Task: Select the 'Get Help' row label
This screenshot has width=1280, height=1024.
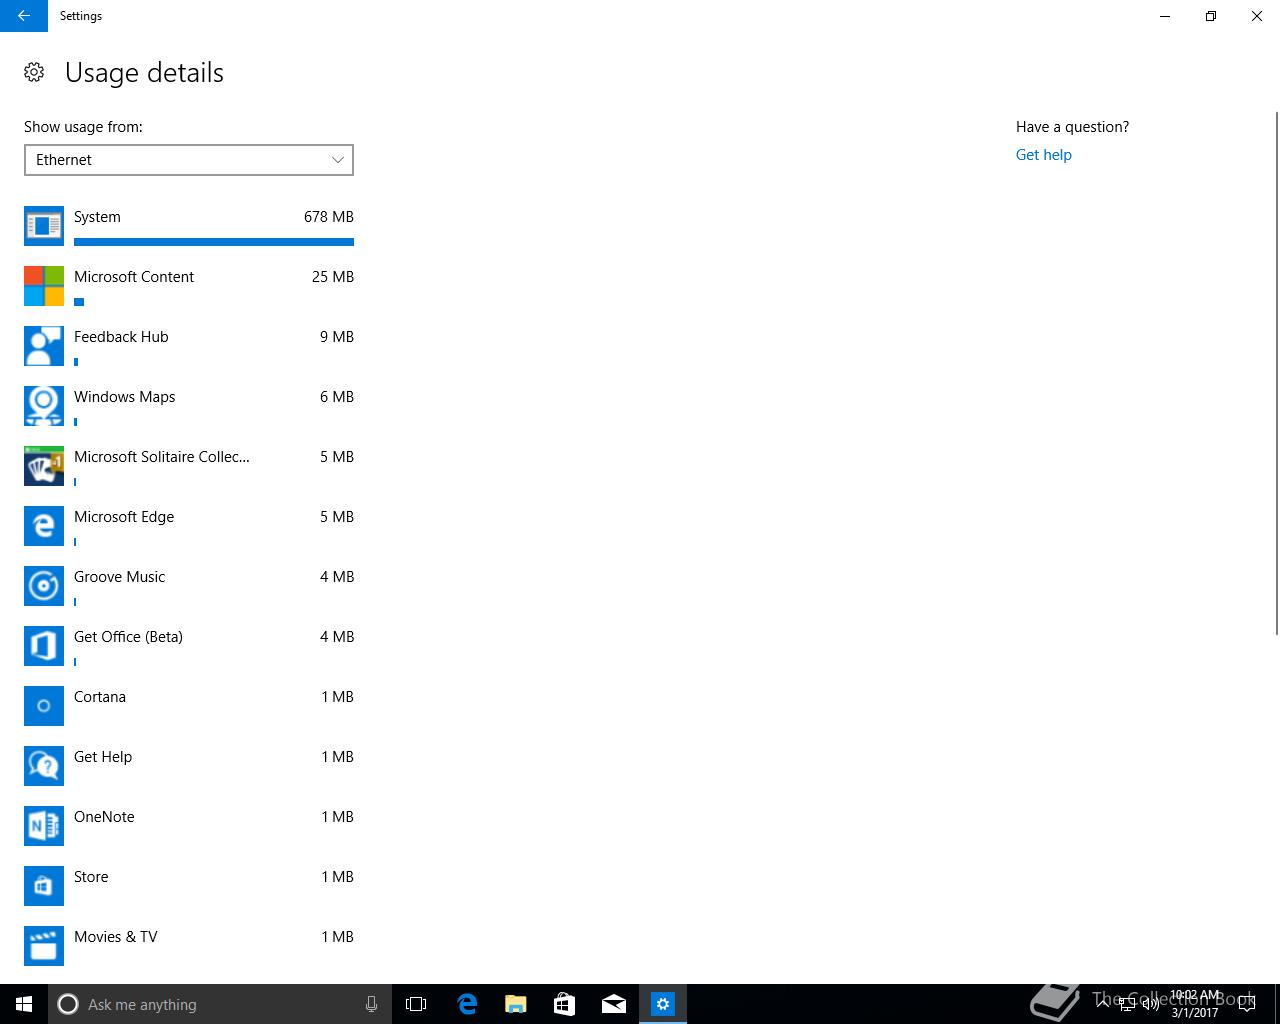Action: (103, 757)
